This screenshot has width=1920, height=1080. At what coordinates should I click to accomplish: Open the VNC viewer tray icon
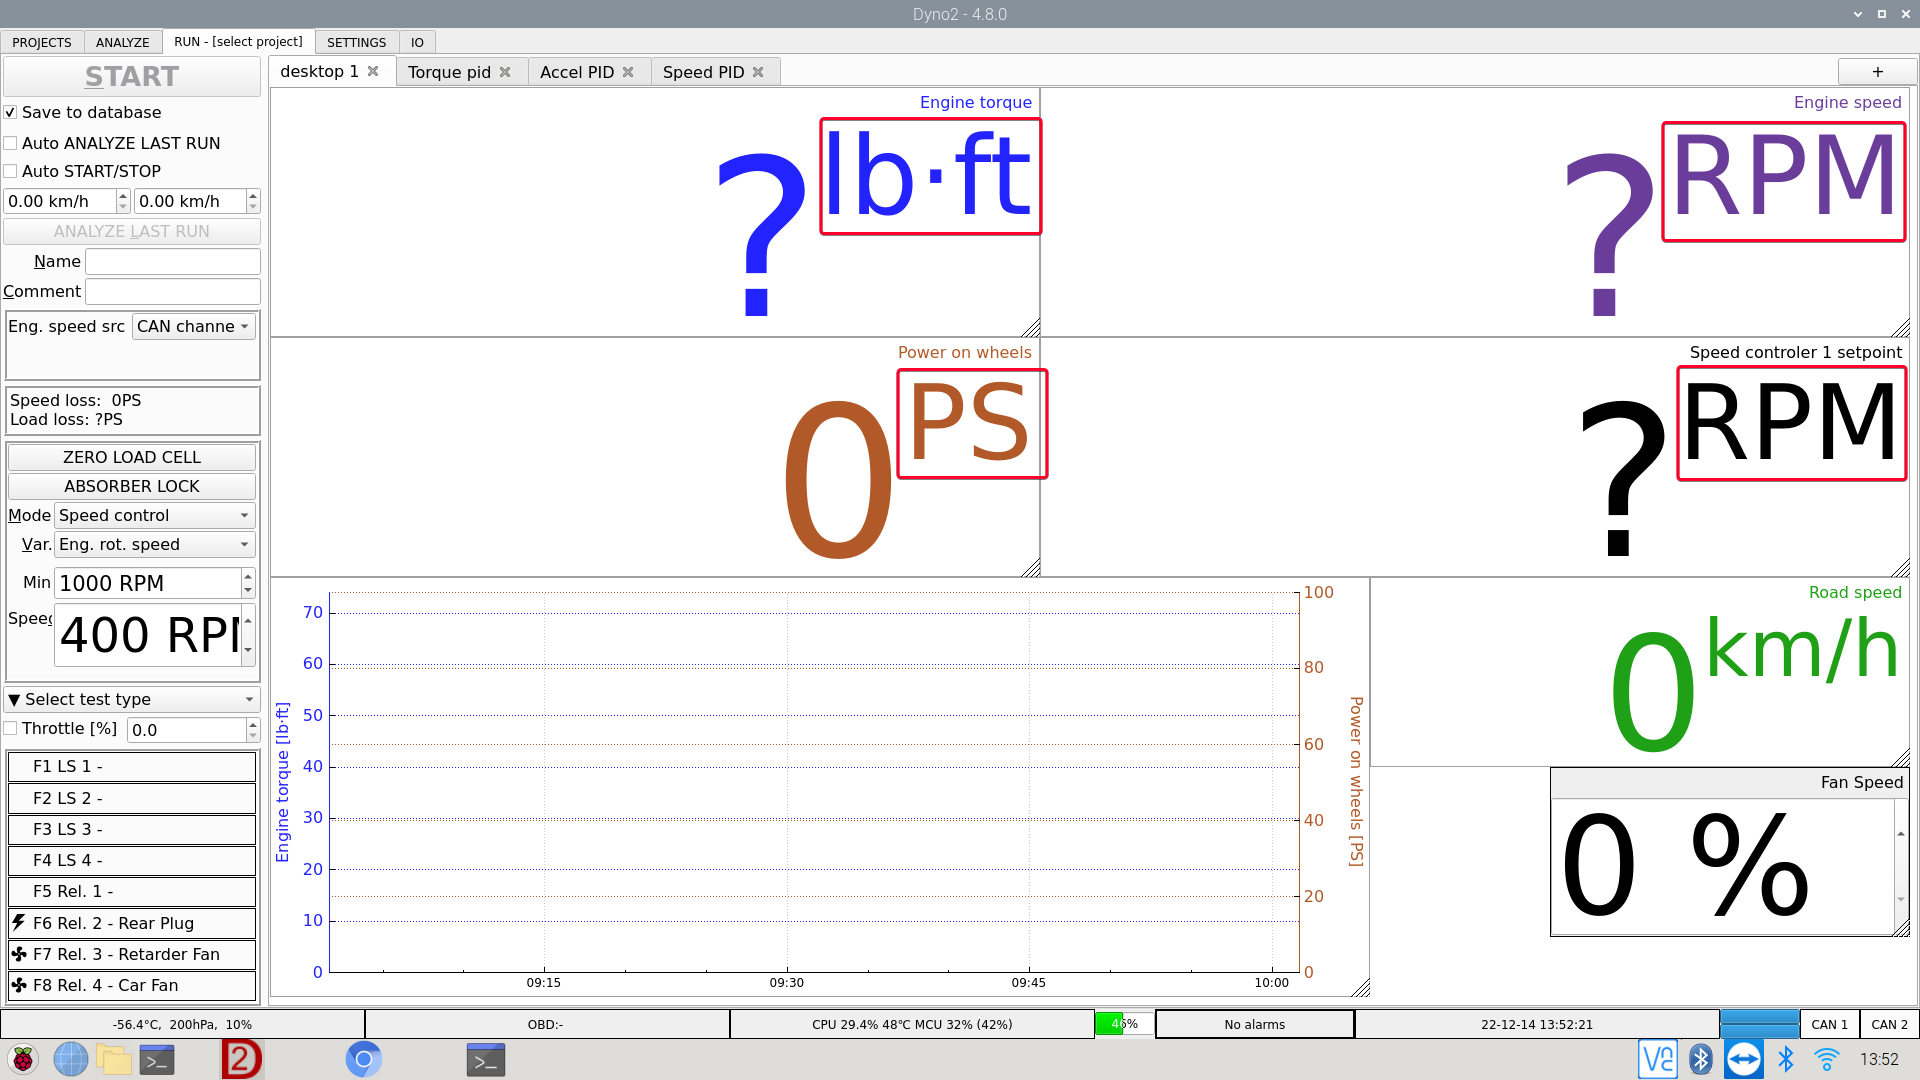(1657, 1059)
